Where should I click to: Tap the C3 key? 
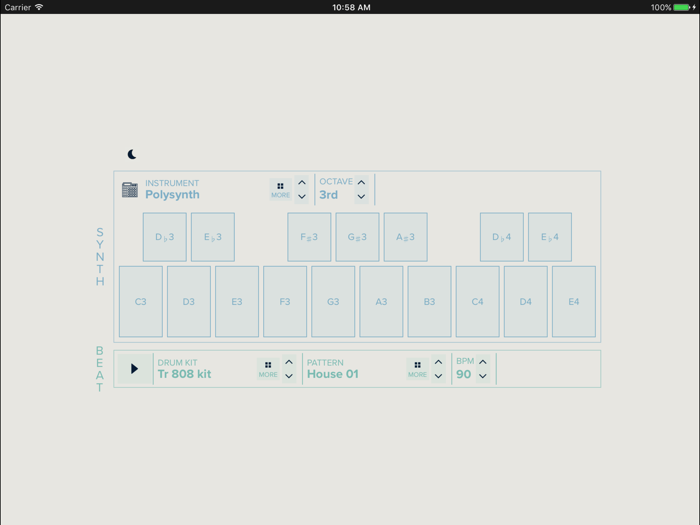click(141, 302)
